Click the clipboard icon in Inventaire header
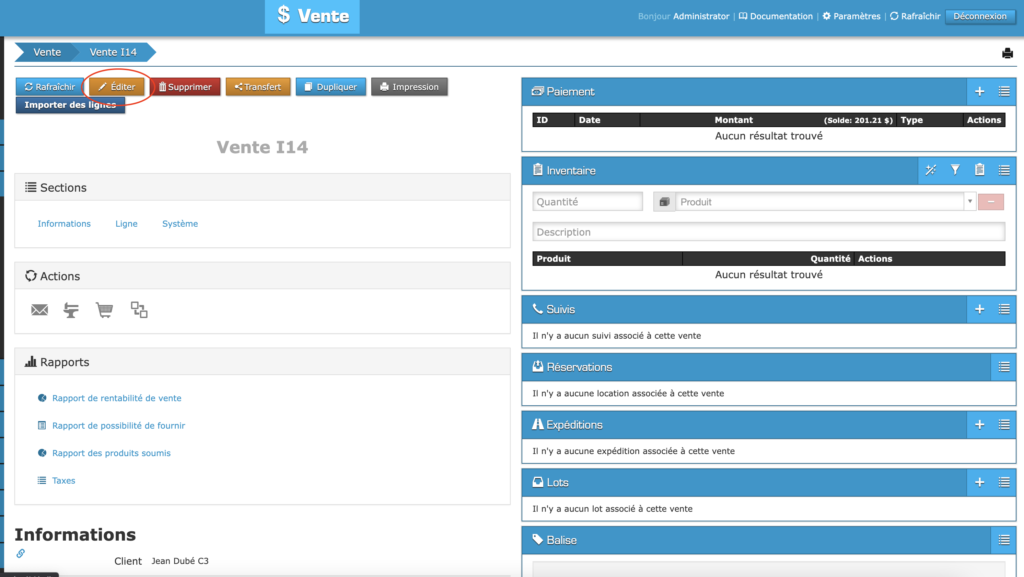1024x577 pixels. point(980,170)
